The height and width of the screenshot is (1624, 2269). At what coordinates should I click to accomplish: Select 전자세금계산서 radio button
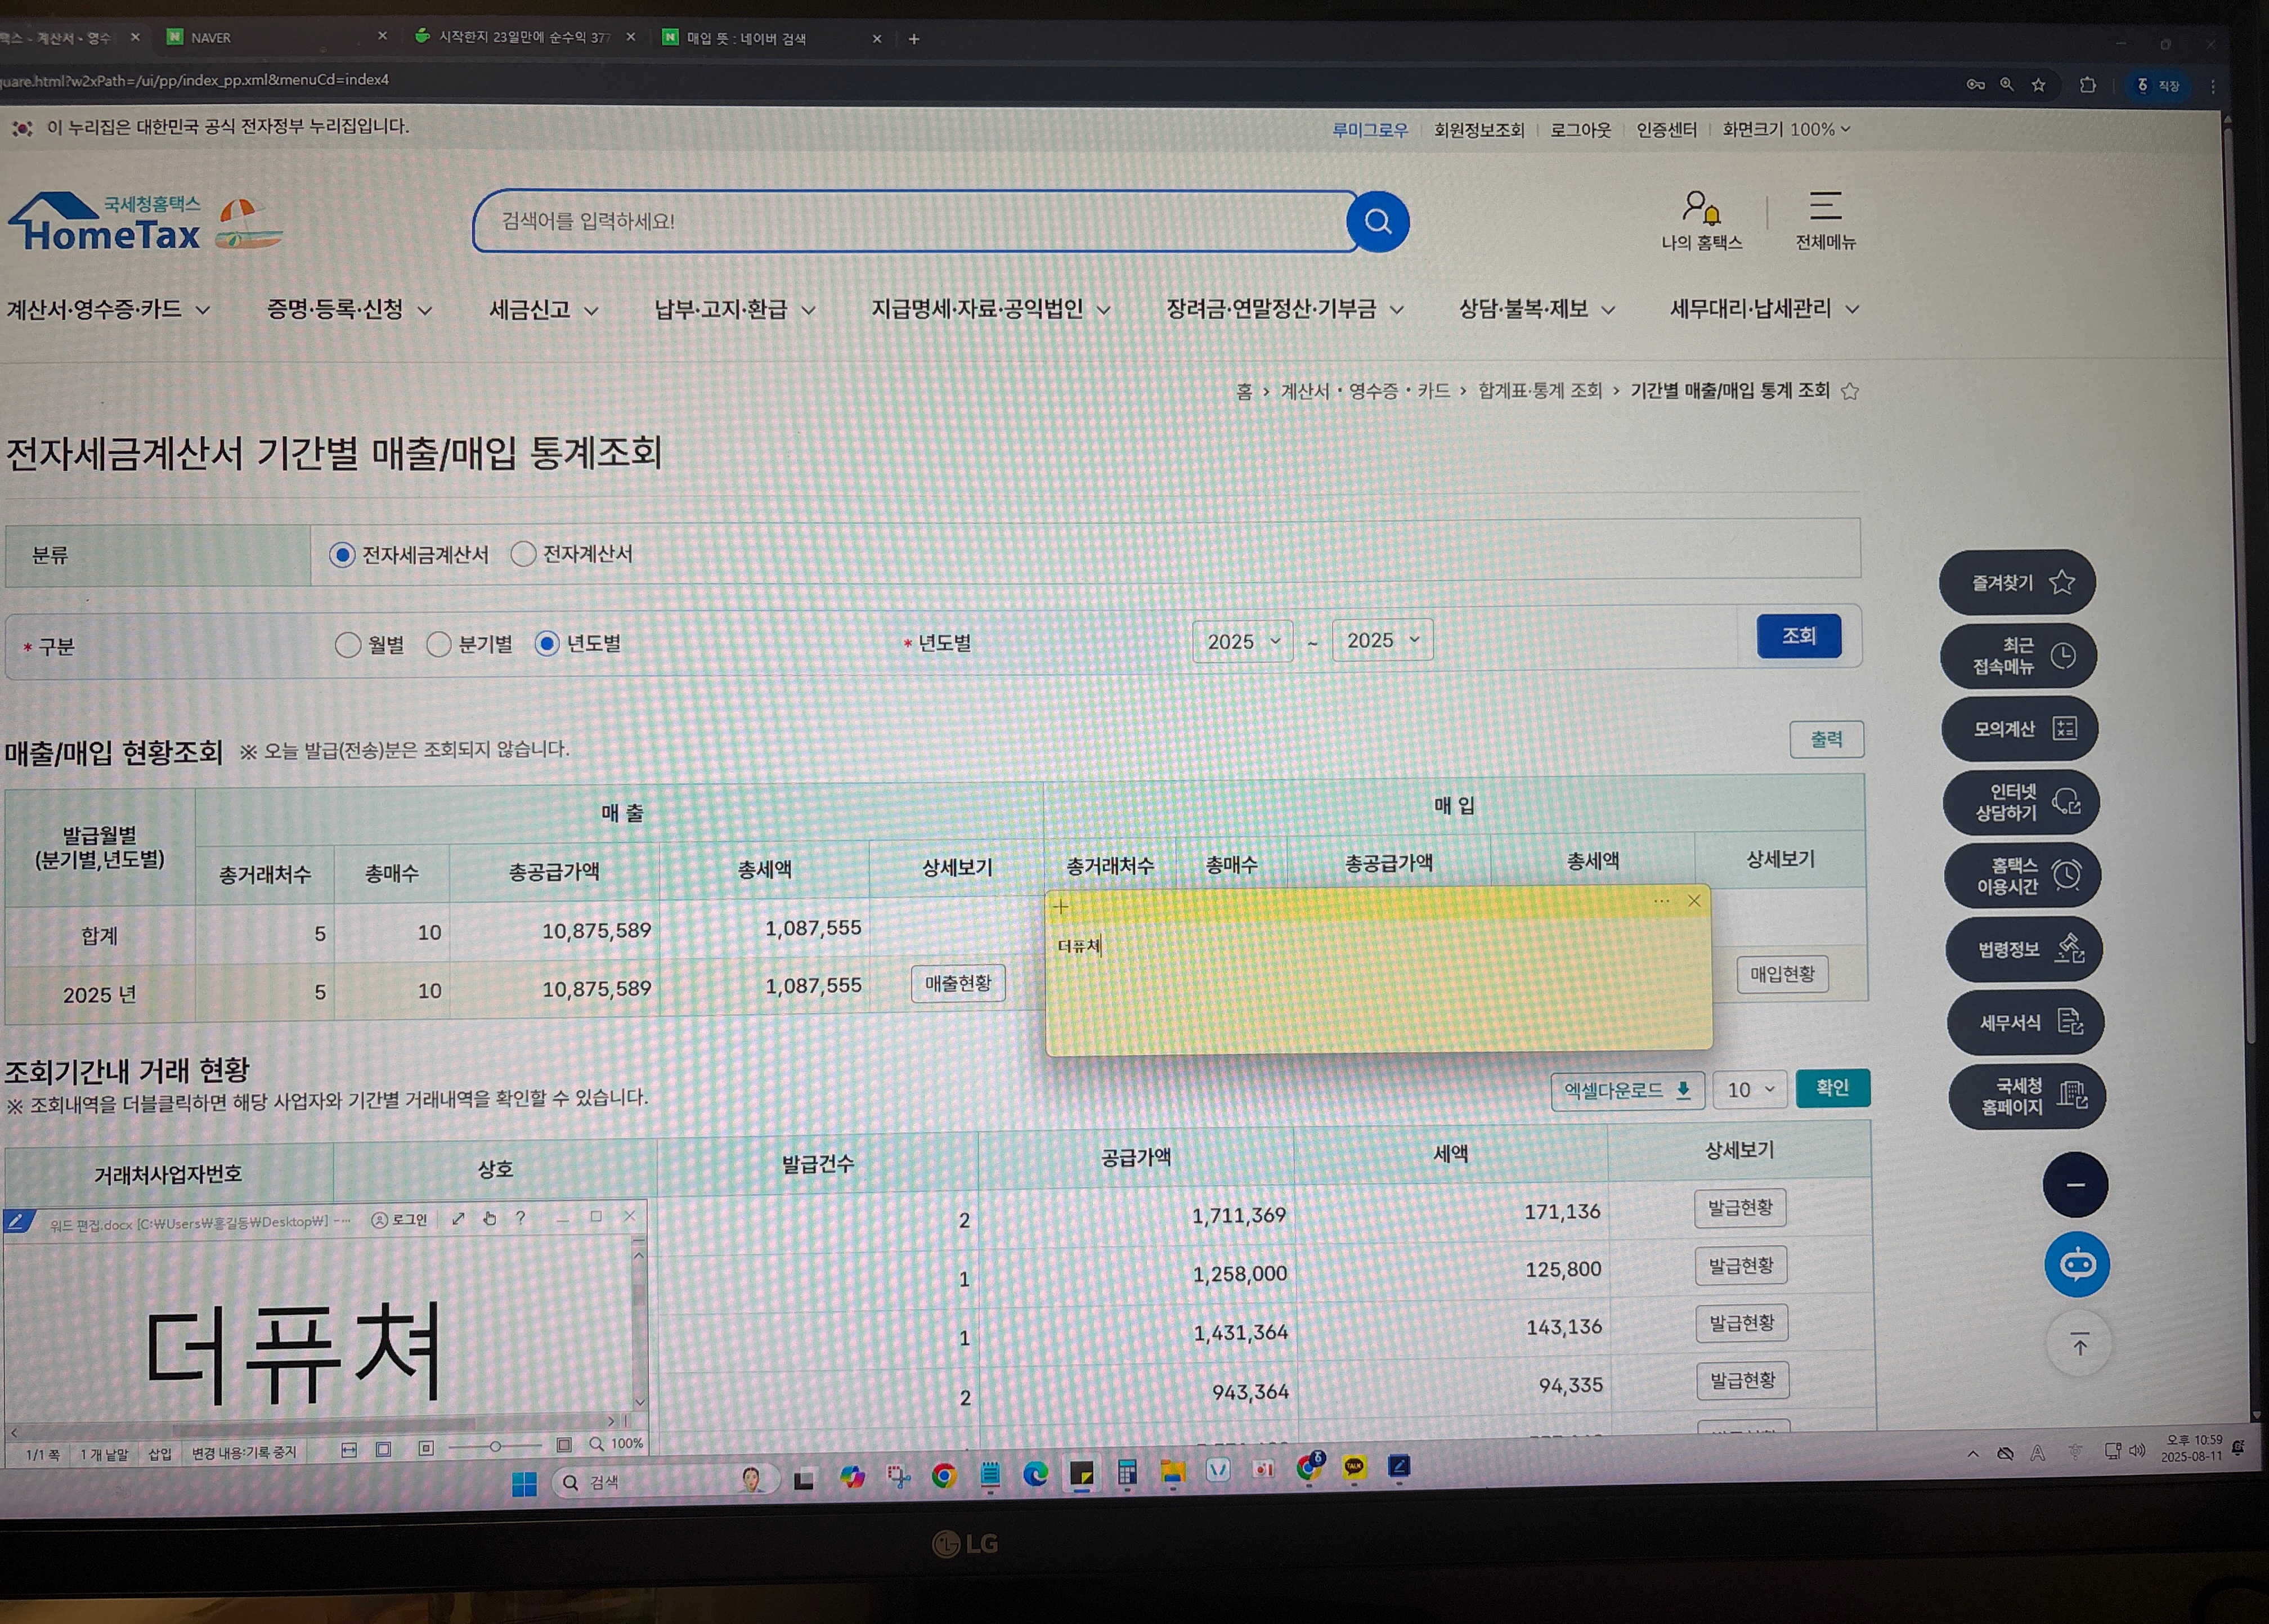pyautogui.click(x=342, y=555)
